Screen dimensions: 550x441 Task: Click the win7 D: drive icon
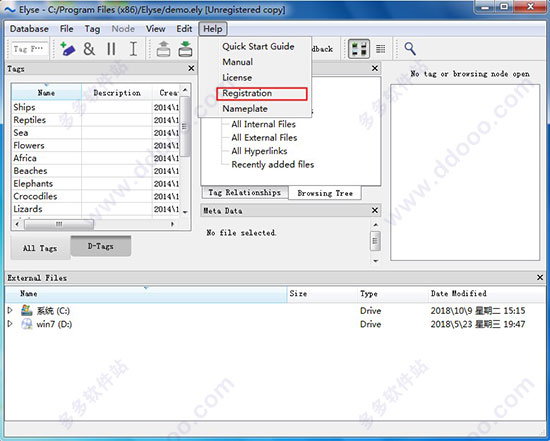tap(26, 324)
